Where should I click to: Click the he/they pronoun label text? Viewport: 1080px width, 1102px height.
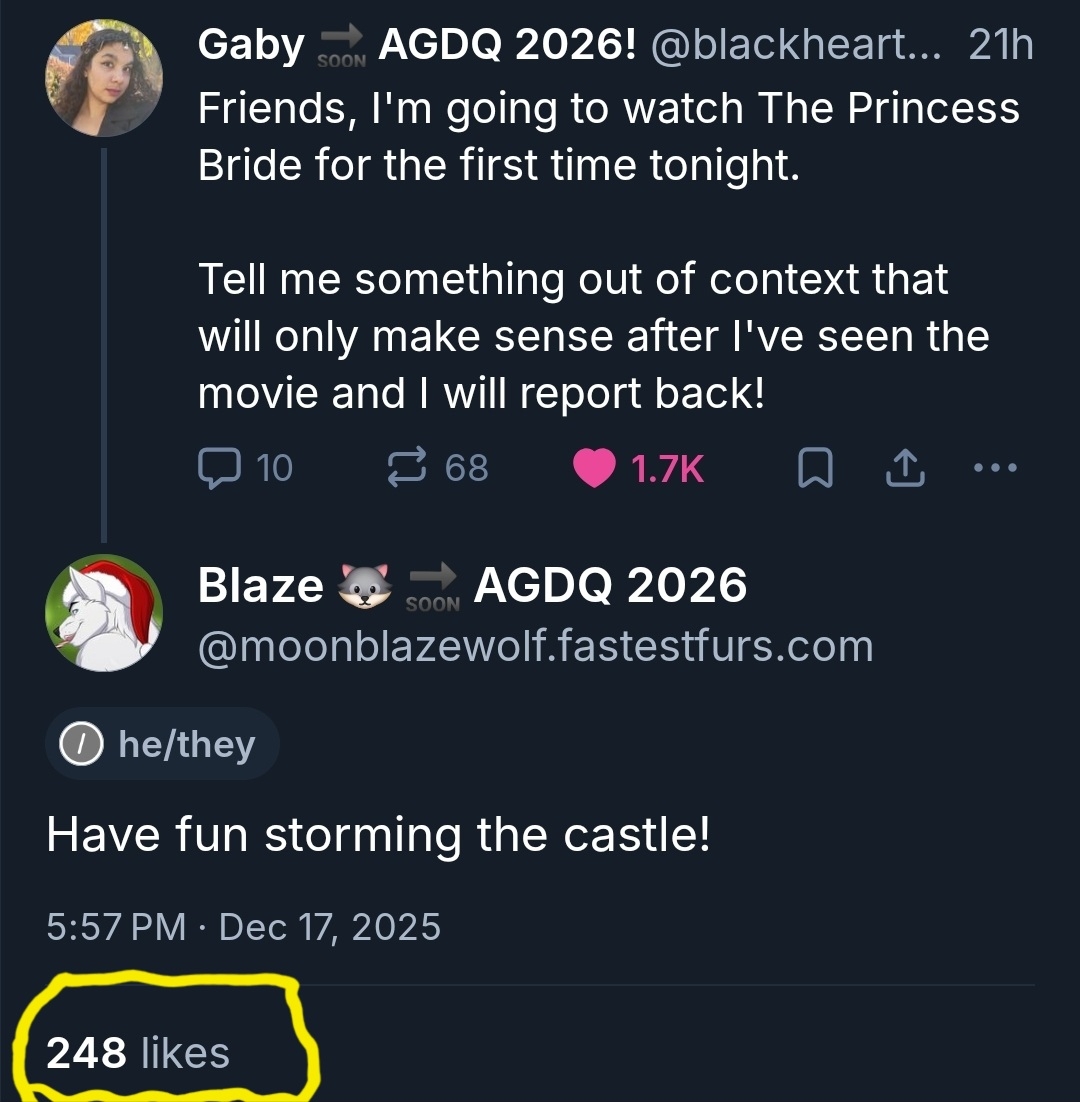click(x=186, y=744)
